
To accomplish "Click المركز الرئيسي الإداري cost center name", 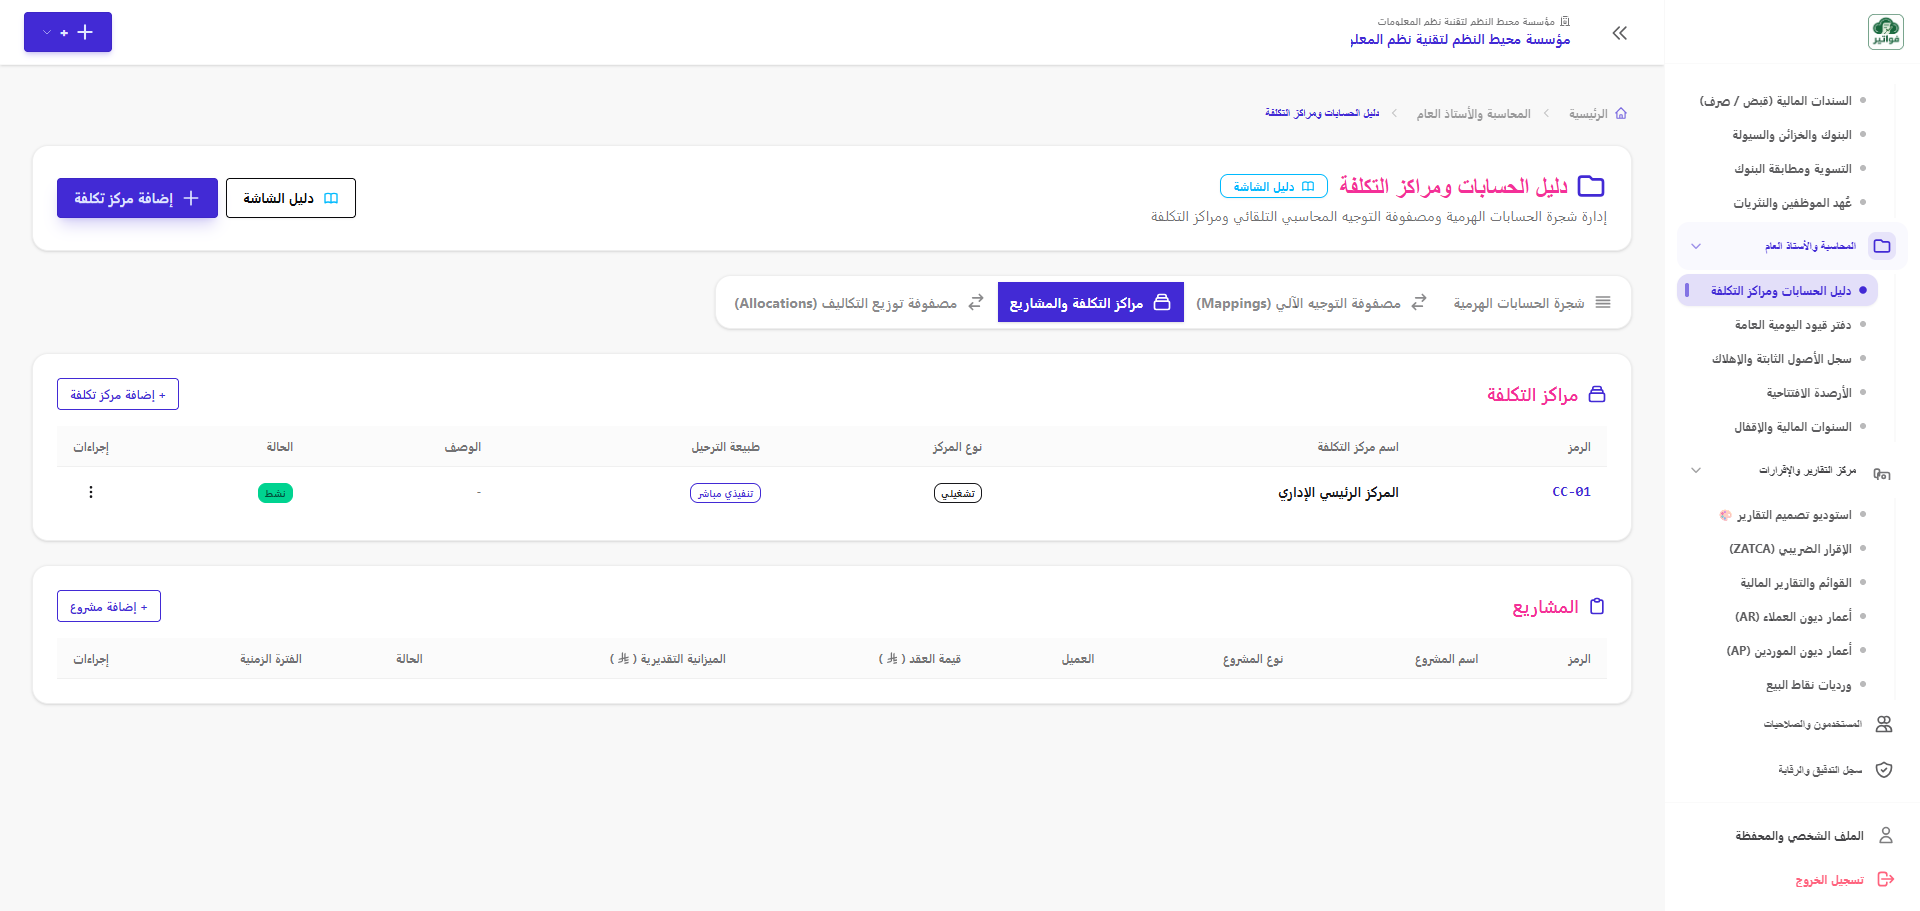I will click(x=1338, y=493).
